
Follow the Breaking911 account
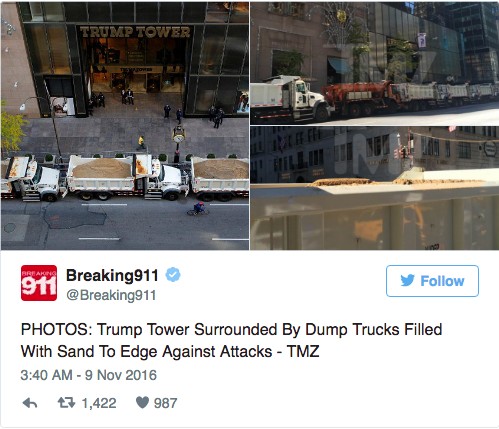tap(432, 281)
